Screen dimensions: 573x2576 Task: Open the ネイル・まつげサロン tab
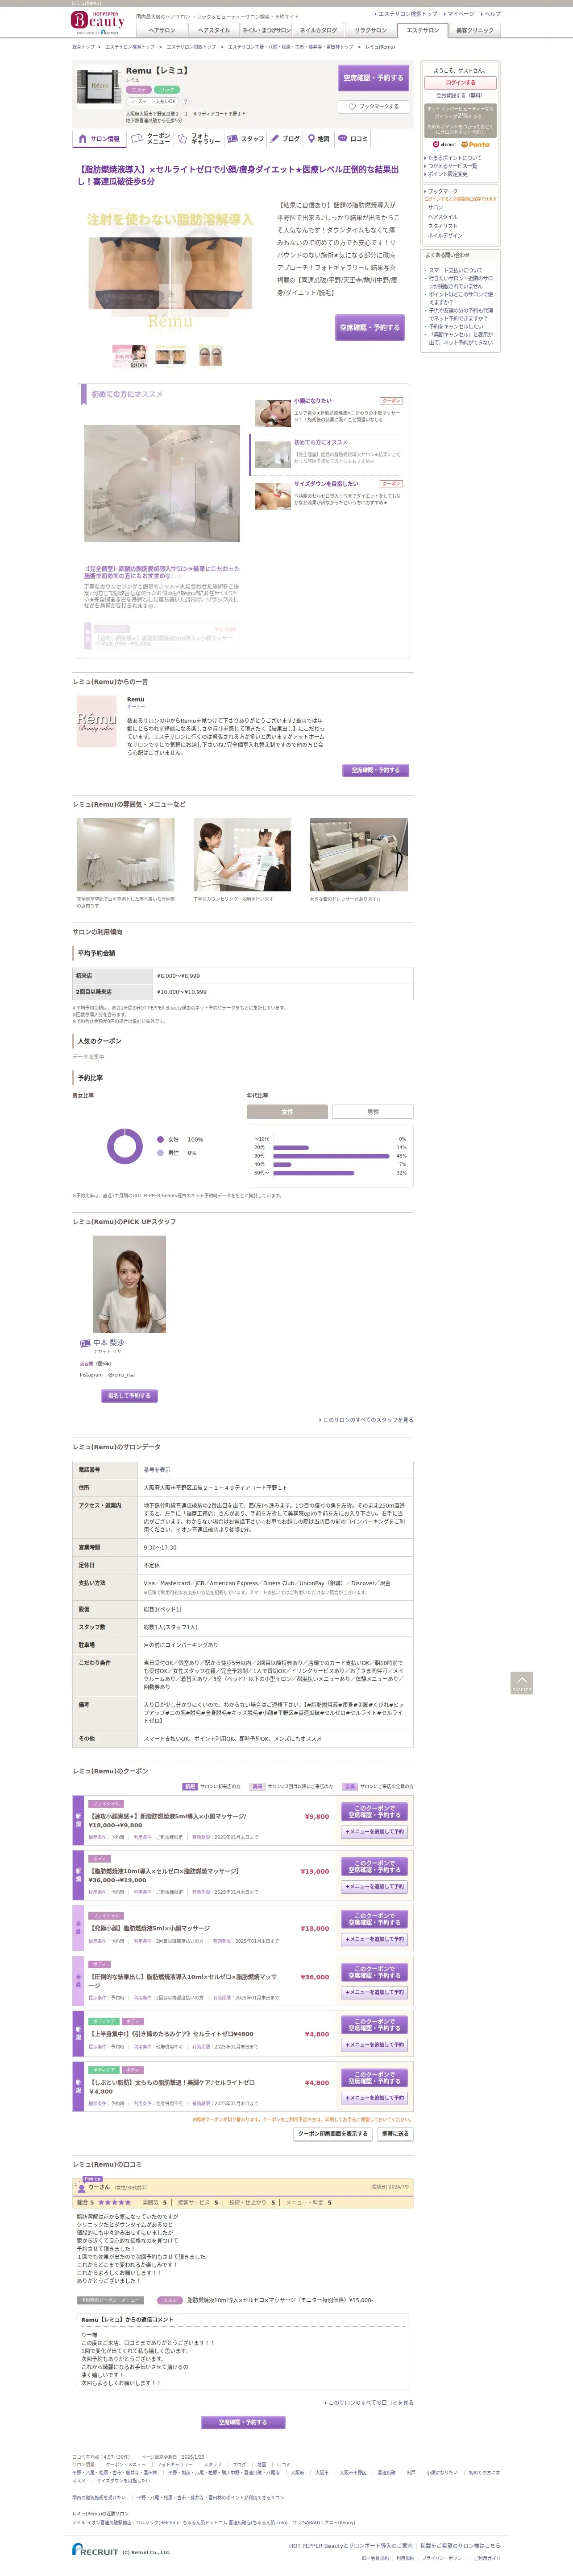pos(266,30)
